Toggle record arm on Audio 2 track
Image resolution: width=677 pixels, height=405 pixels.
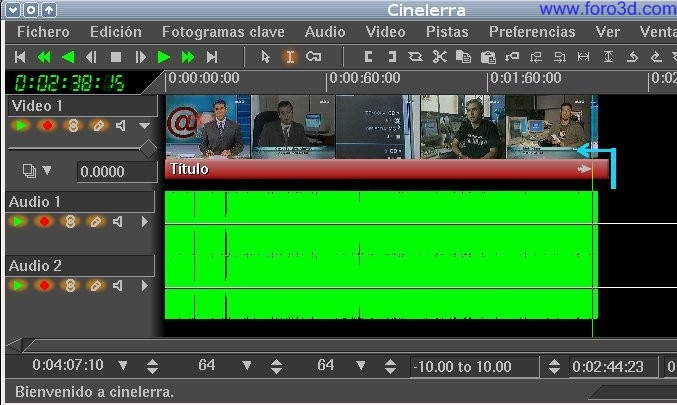pos(44,285)
